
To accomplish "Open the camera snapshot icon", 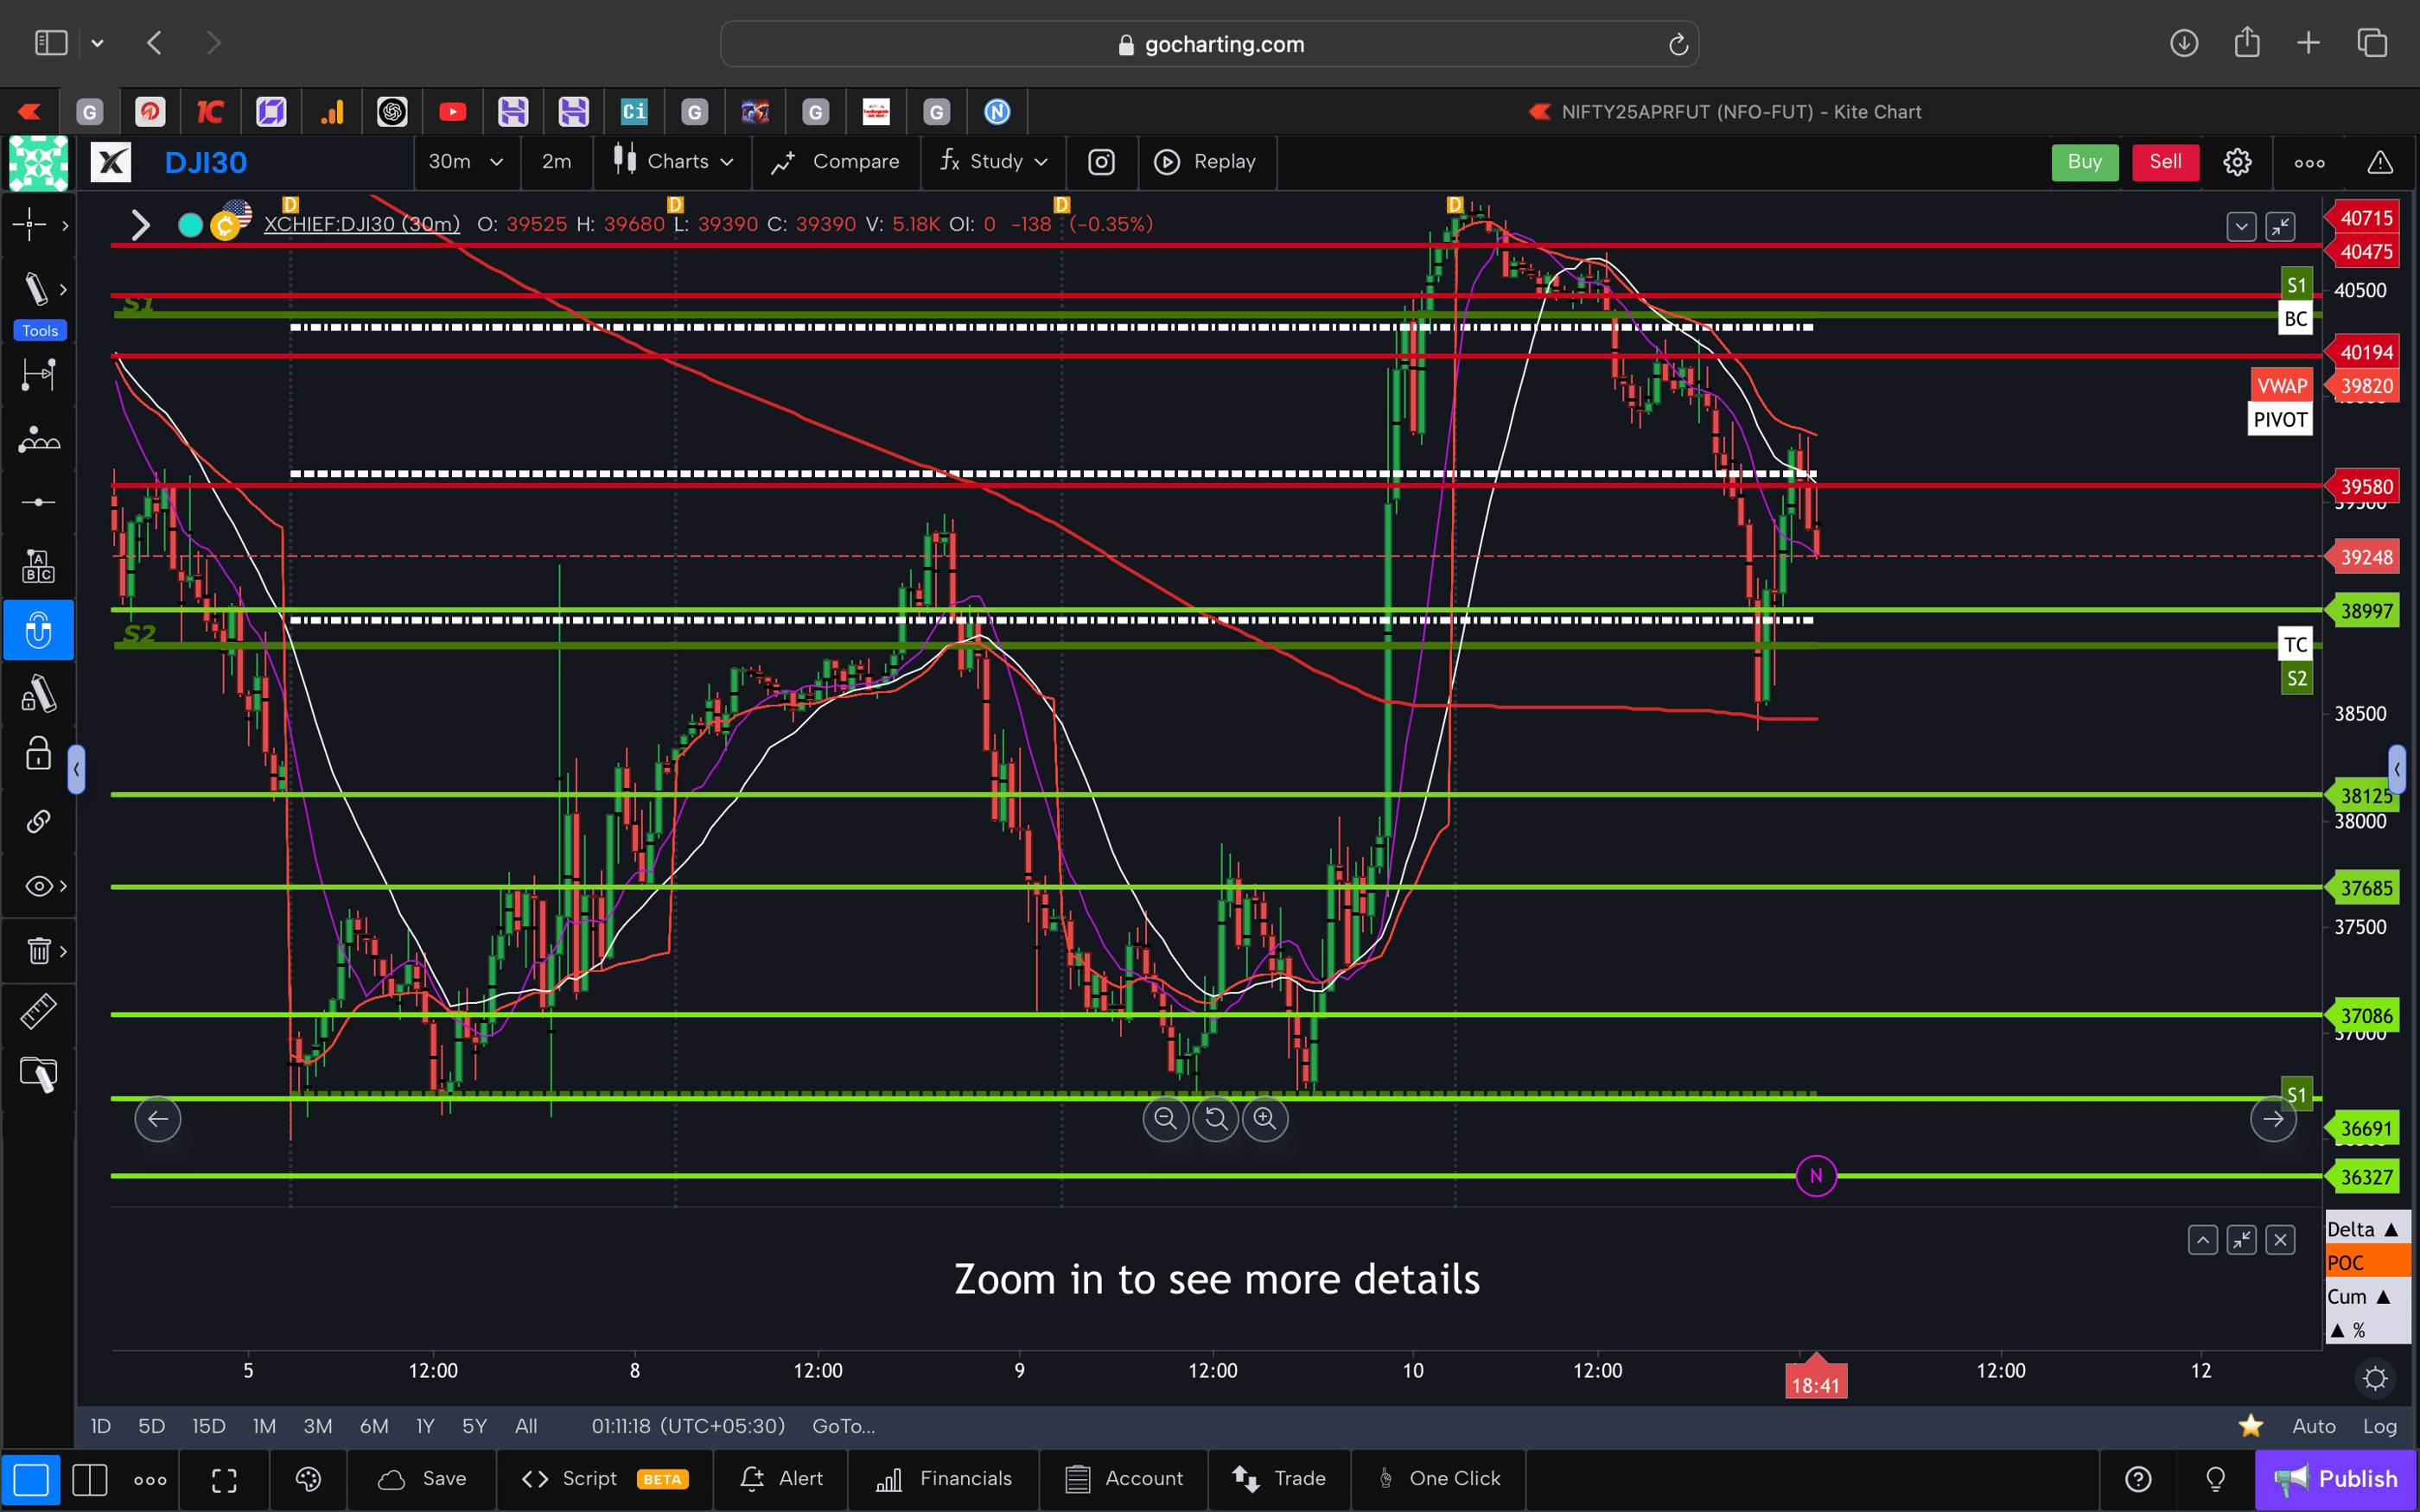I will [x=1101, y=162].
